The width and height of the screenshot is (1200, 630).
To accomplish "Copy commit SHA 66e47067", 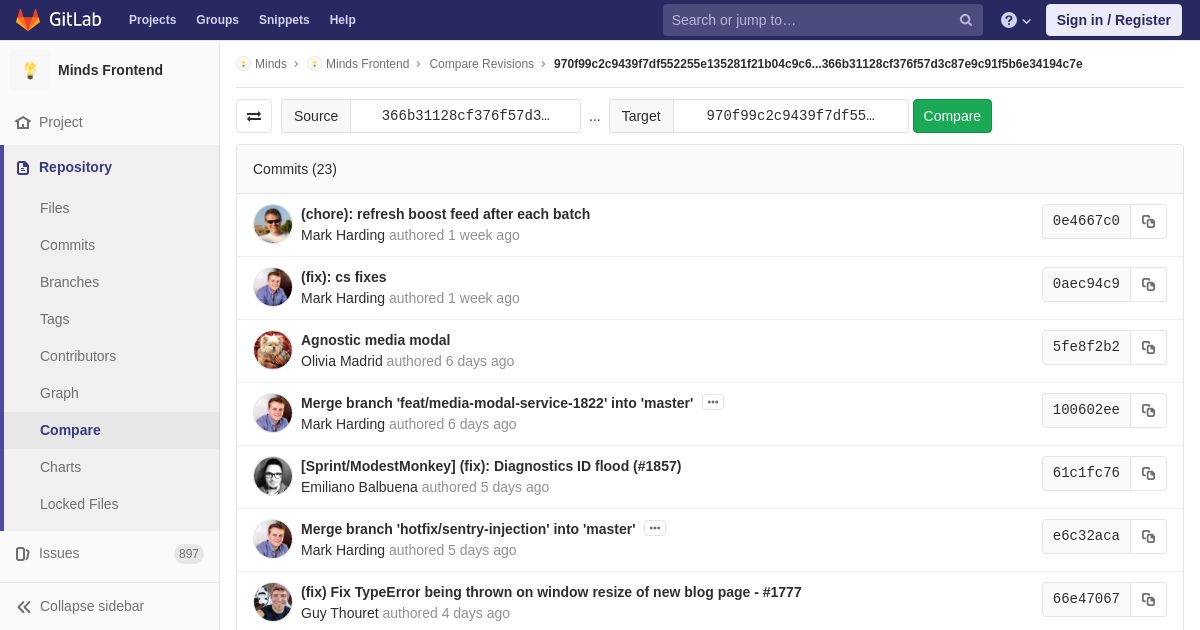I will pyautogui.click(x=1148, y=599).
